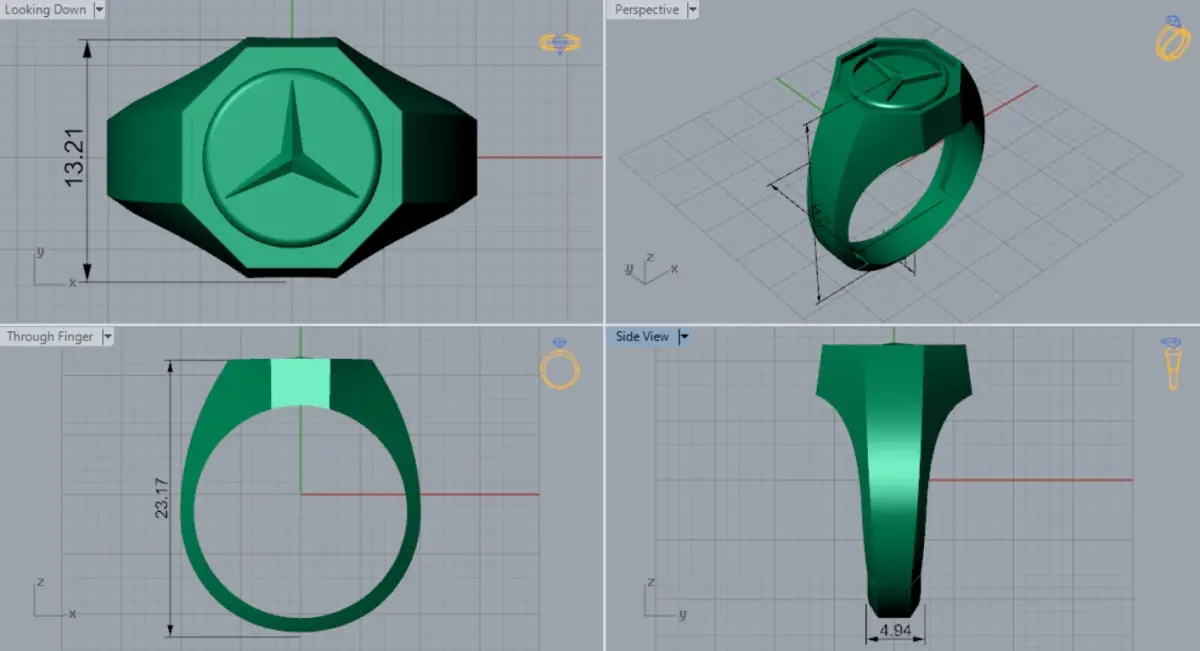Click the angled ring icon in Perspective view
1200x651 pixels.
point(1172,40)
